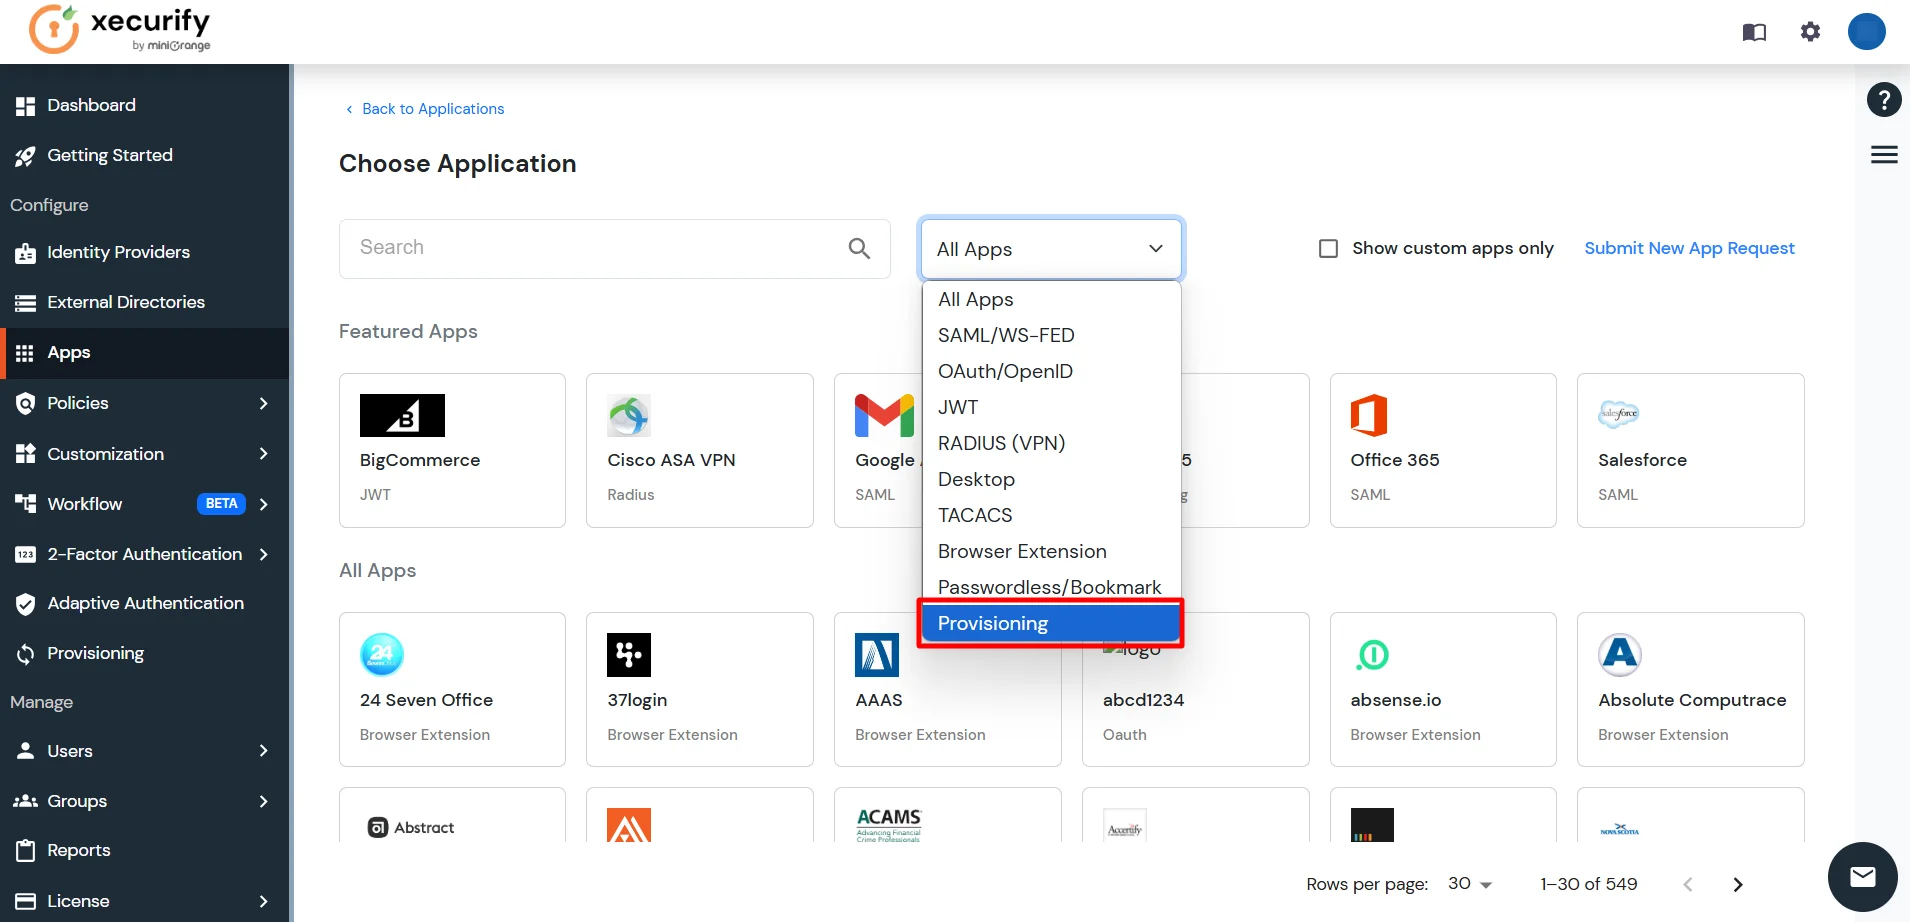Open the All Apps filter dropdown
The image size is (1910, 922).
[1051, 249]
